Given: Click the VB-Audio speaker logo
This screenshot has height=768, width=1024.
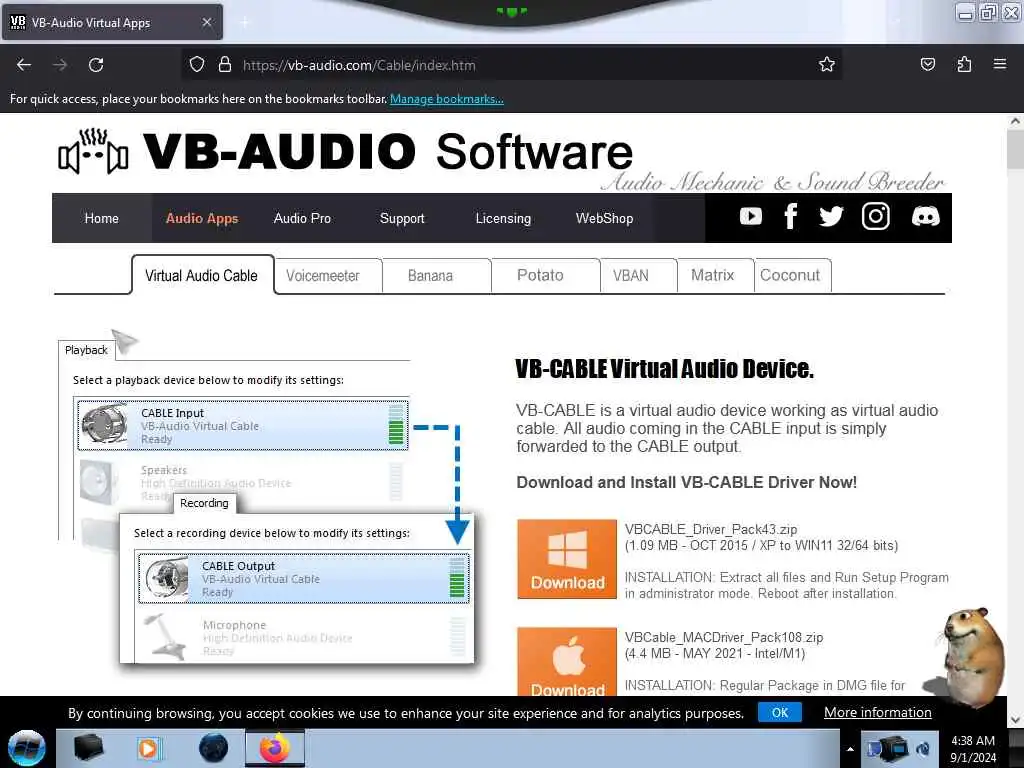Looking at the screenshot, I should pos(93,152).
